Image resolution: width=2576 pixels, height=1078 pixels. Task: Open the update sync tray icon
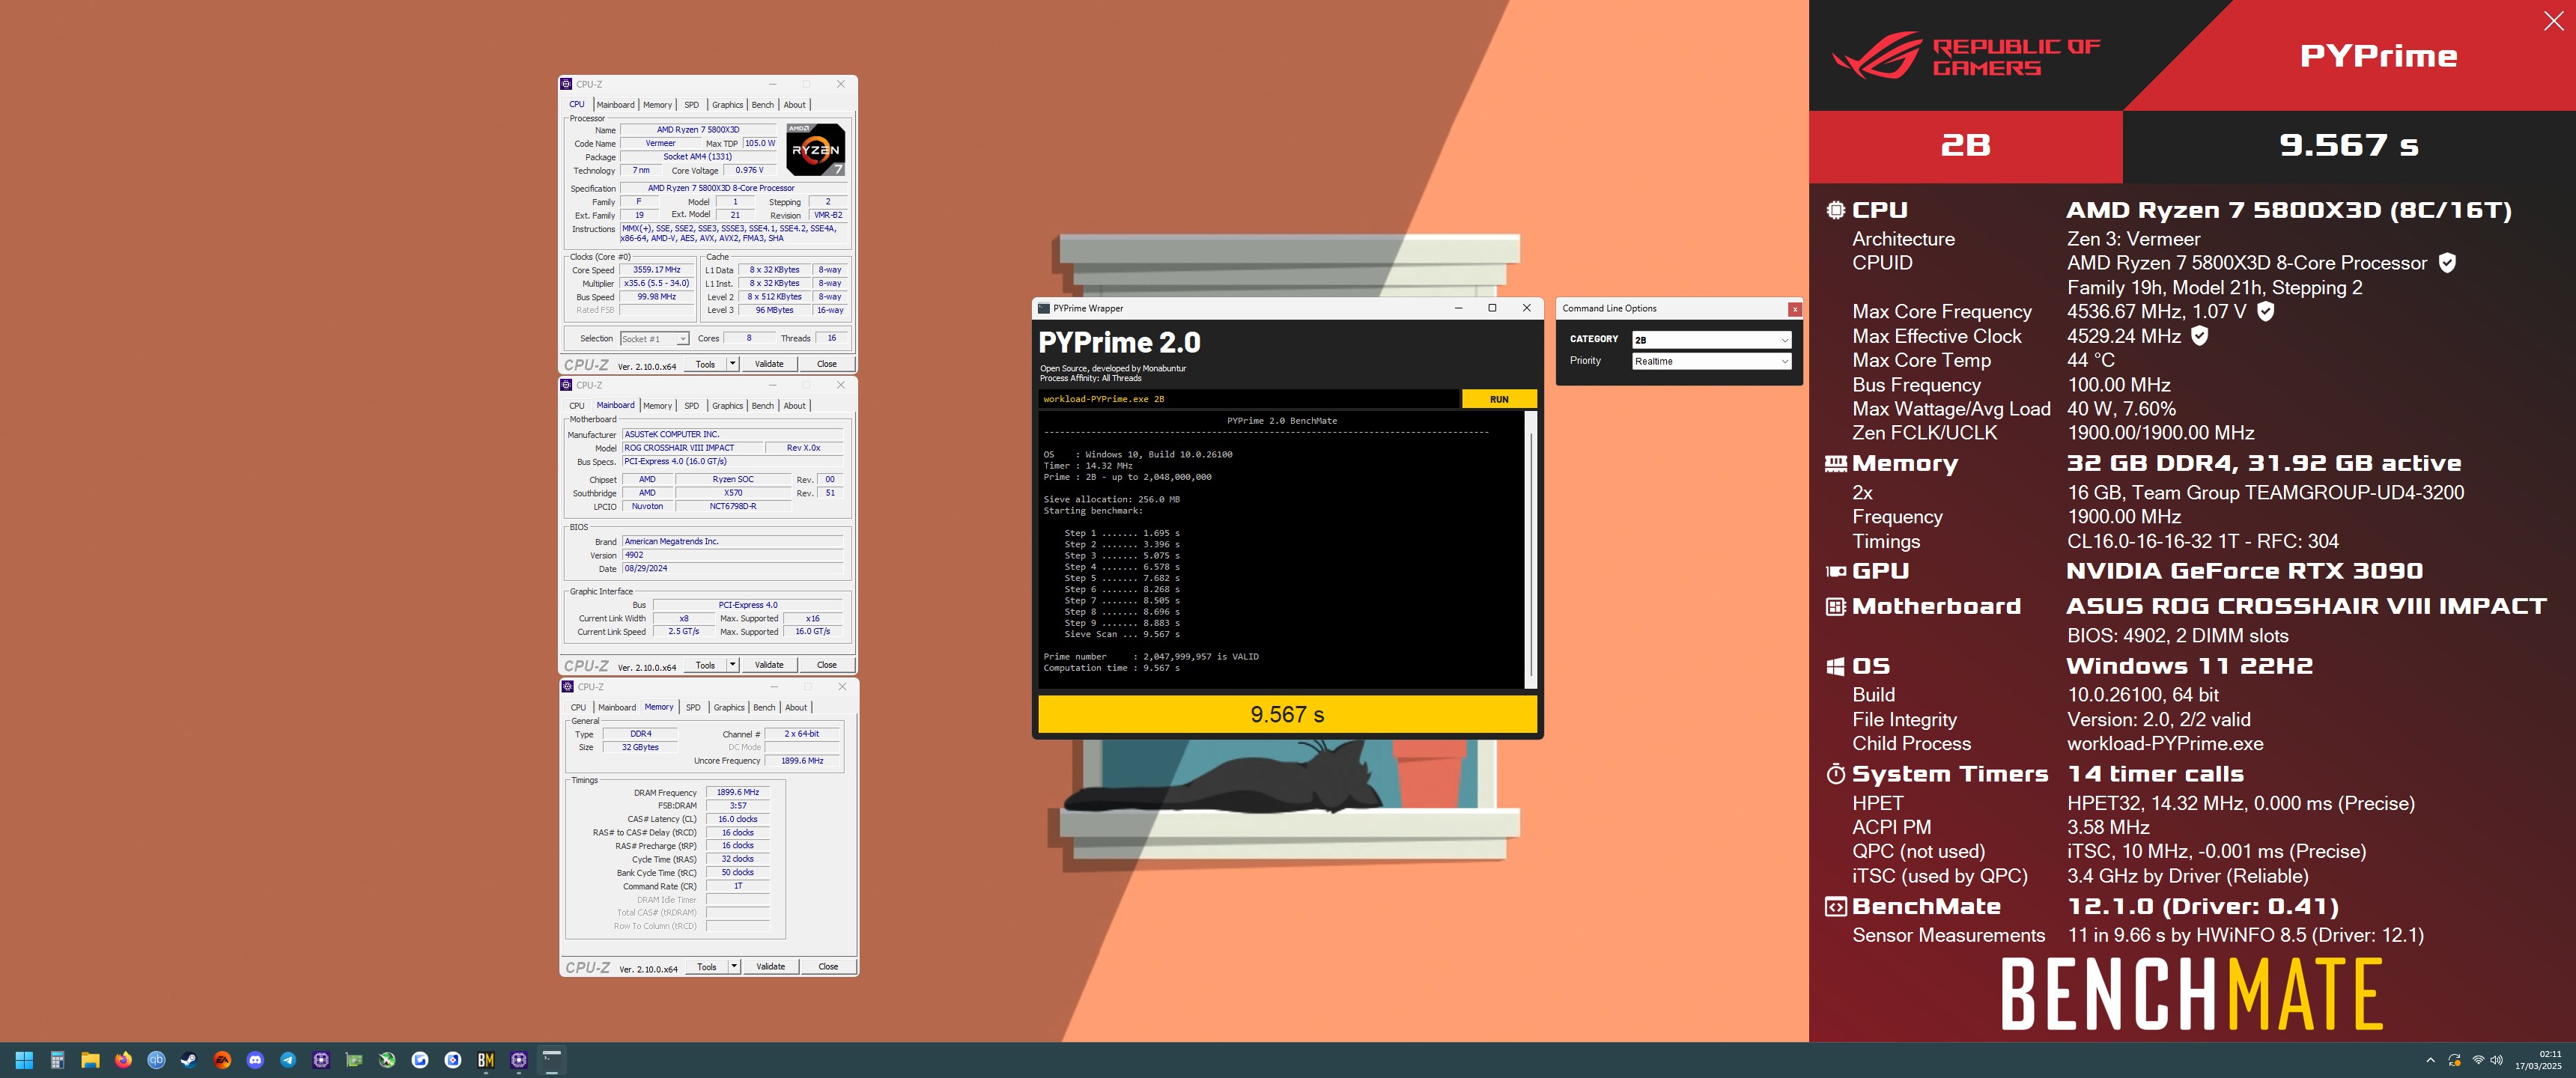point(2454,1060)
